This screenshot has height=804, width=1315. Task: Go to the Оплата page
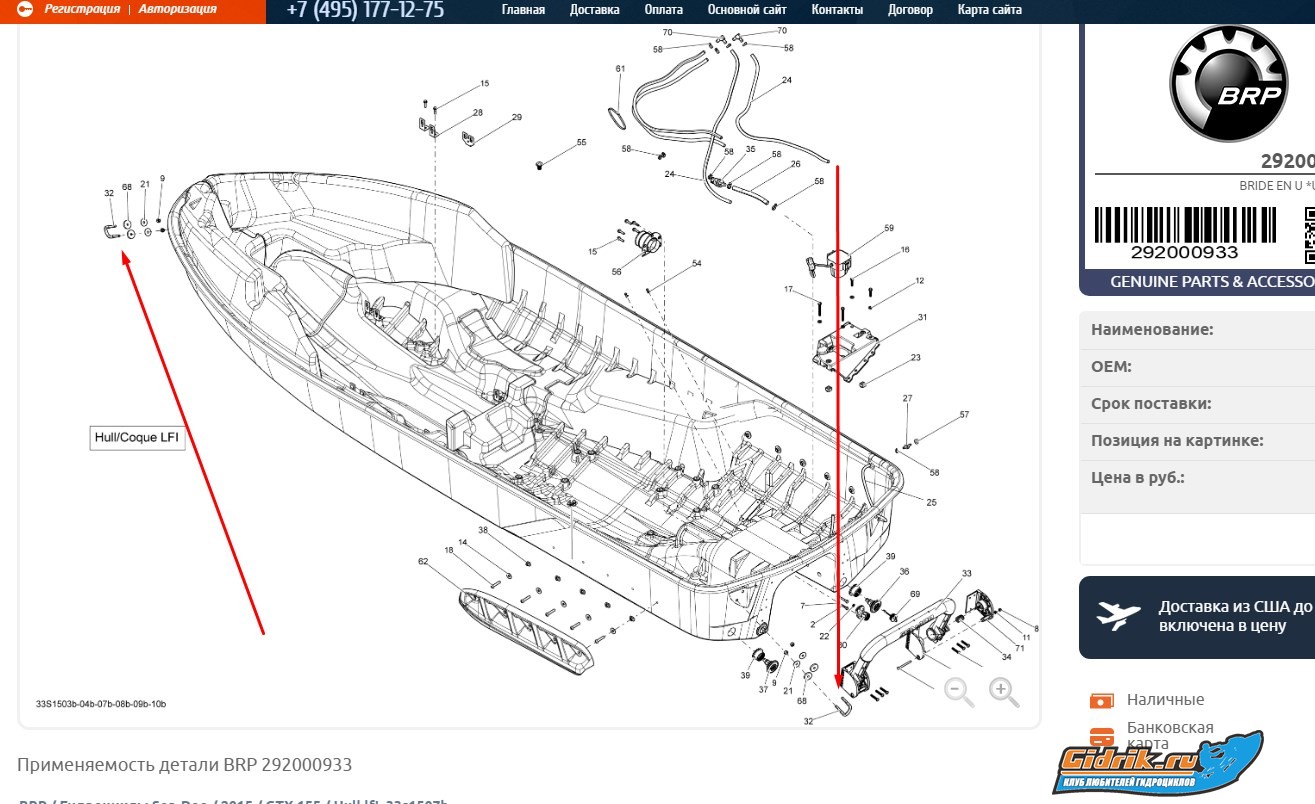pos(663,10)
